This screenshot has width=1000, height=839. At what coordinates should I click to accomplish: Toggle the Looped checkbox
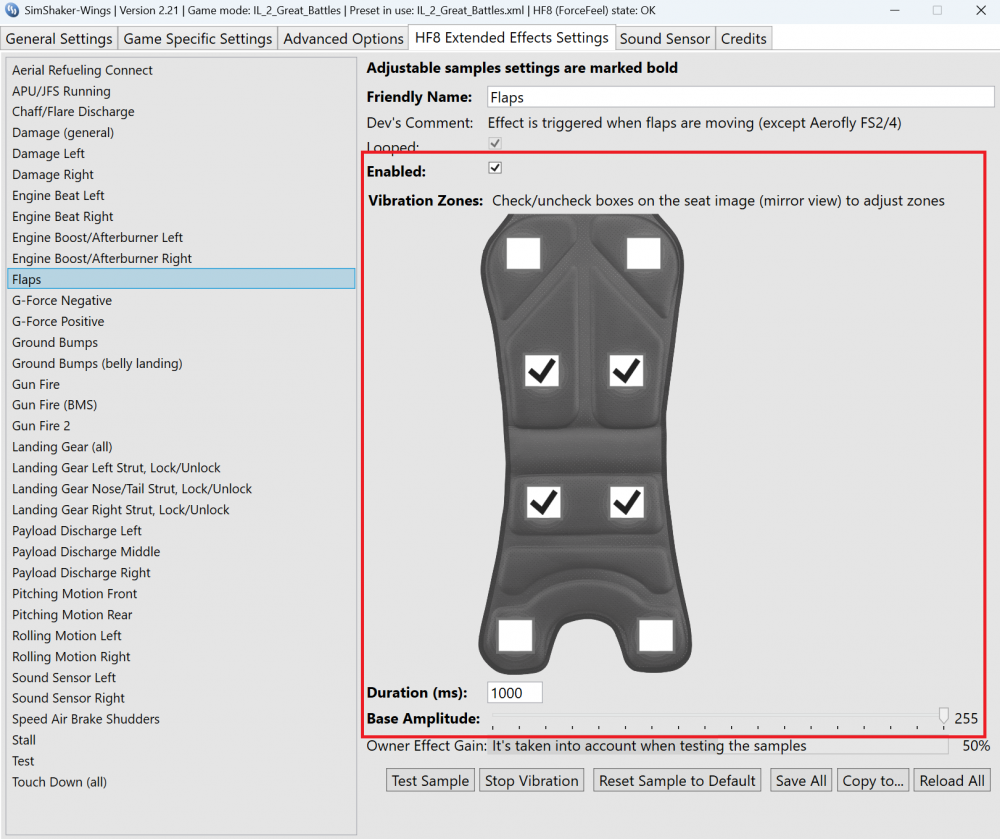pos(494,143)
